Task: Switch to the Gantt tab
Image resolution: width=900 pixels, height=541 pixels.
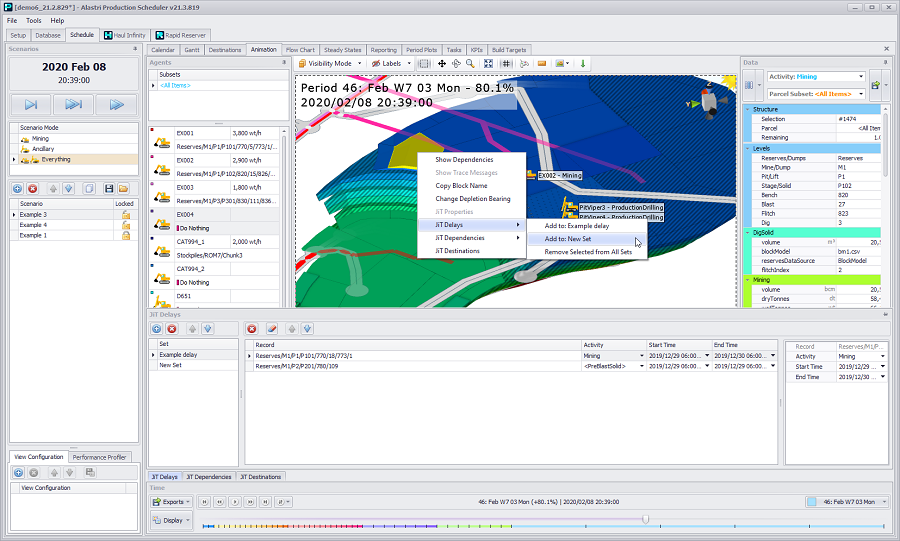Action: (x=192, y=49)
